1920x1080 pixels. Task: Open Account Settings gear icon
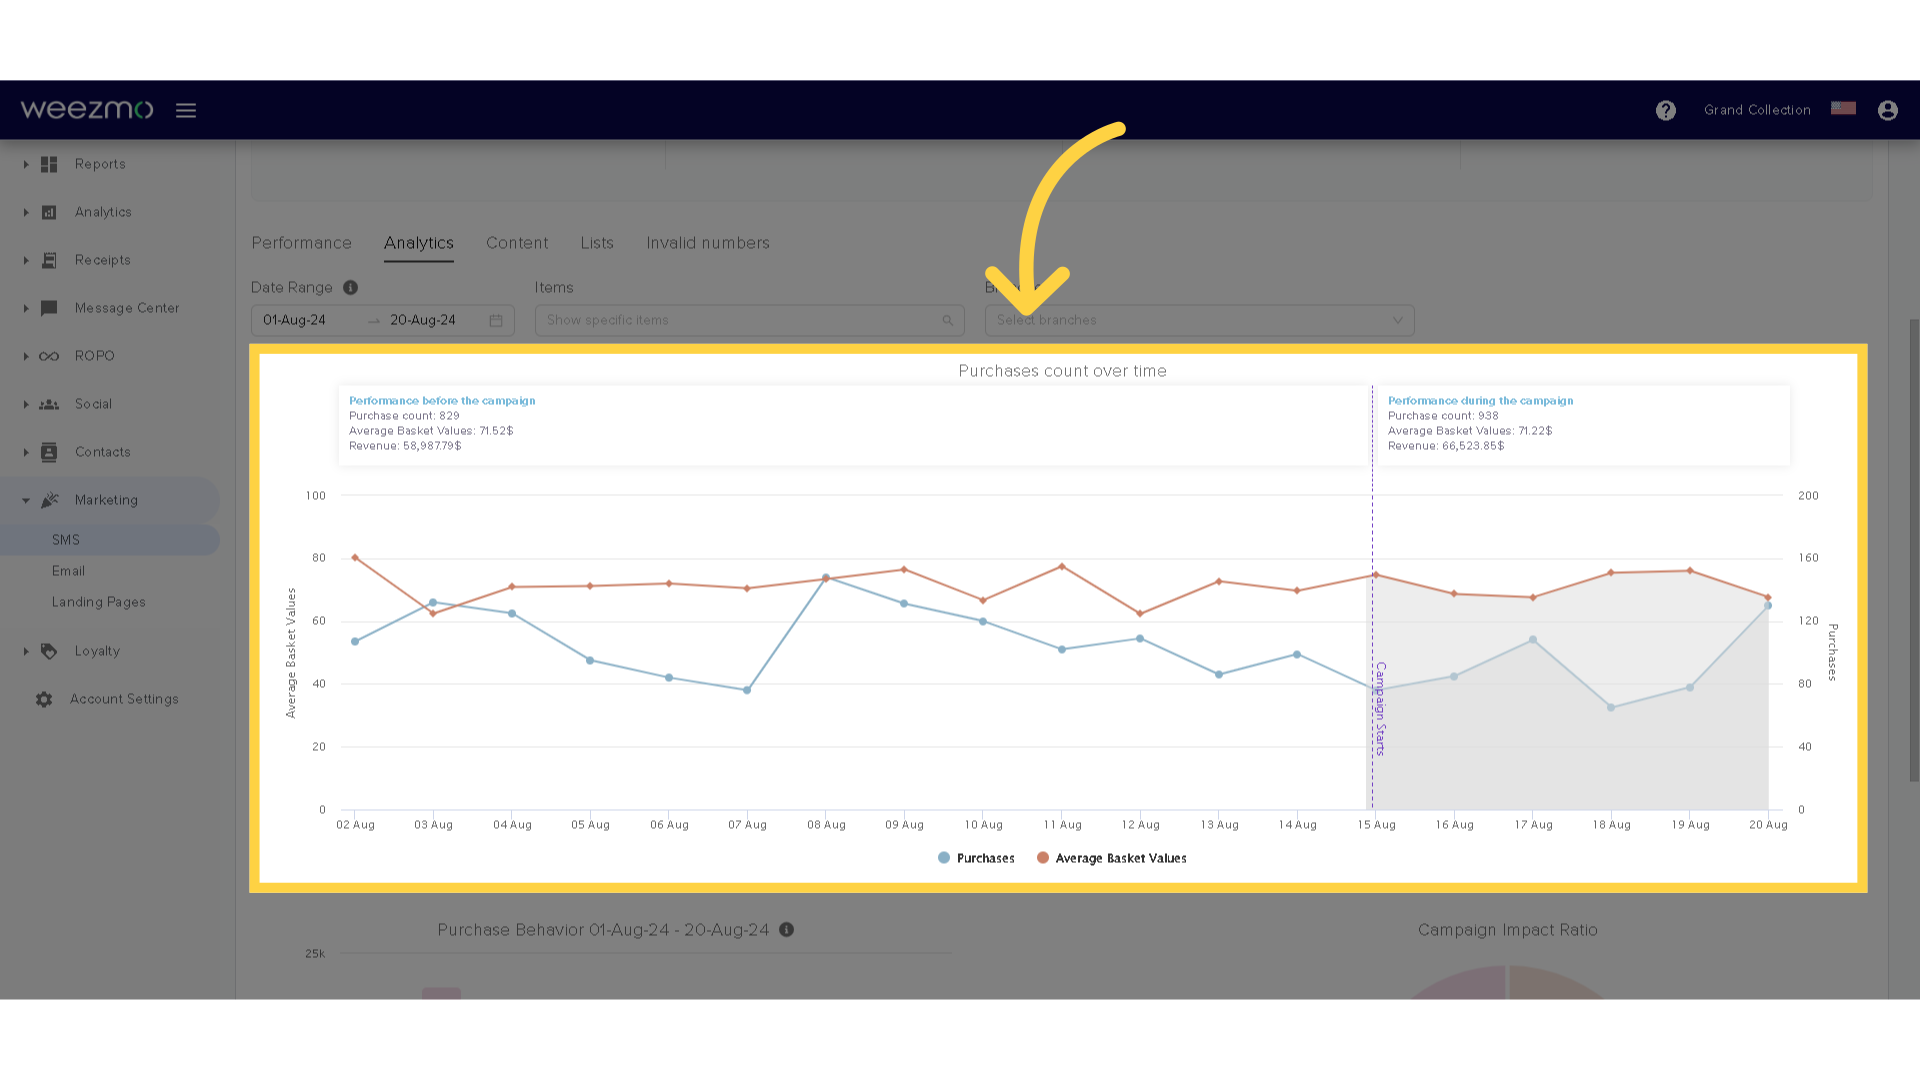click(x=44, y=699)
